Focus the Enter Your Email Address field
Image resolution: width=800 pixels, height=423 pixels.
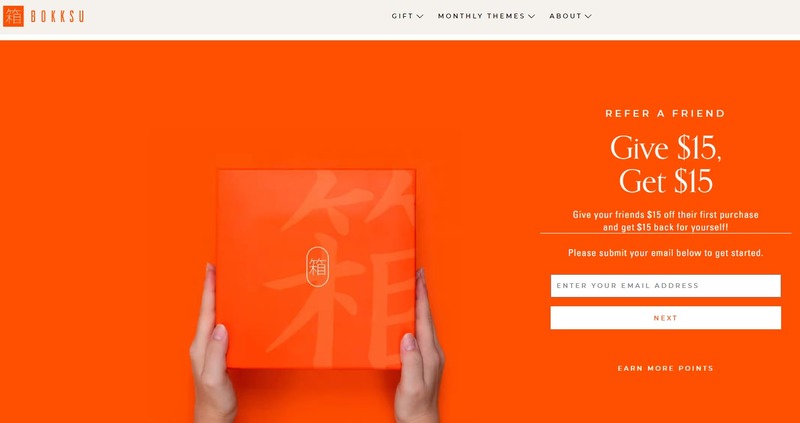point(665,286)
